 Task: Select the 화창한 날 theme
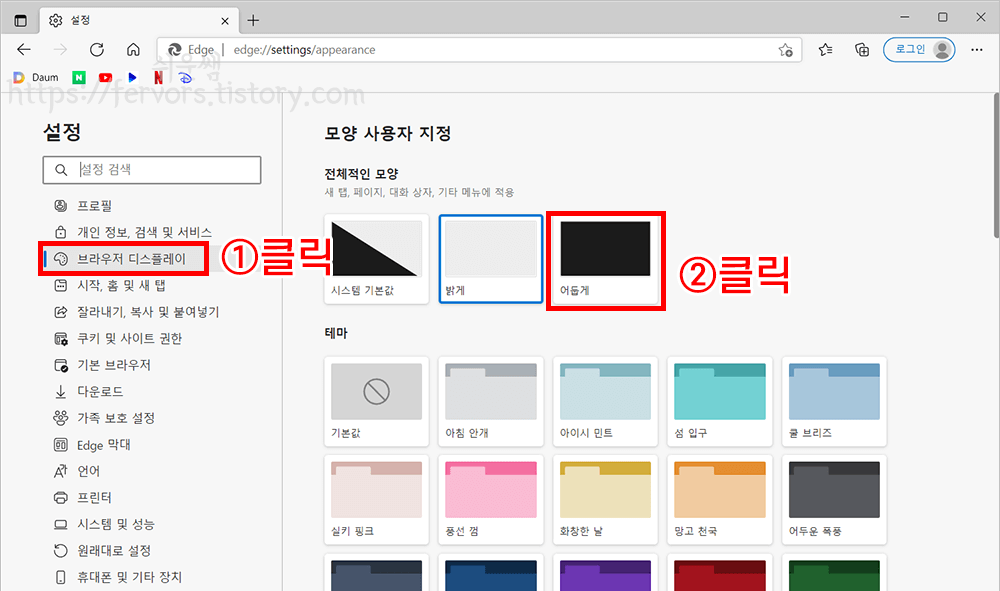click(x=605, y=500)
